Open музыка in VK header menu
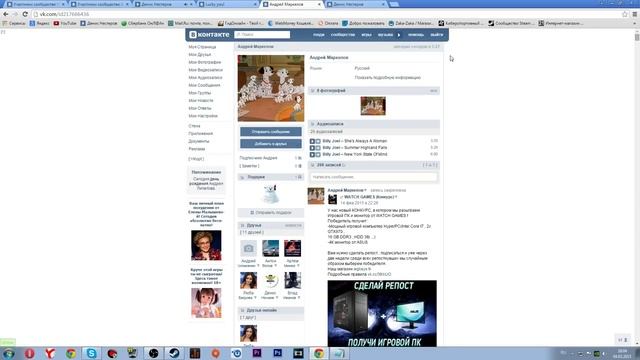The image size is (640, 360). tap(385, 35)
